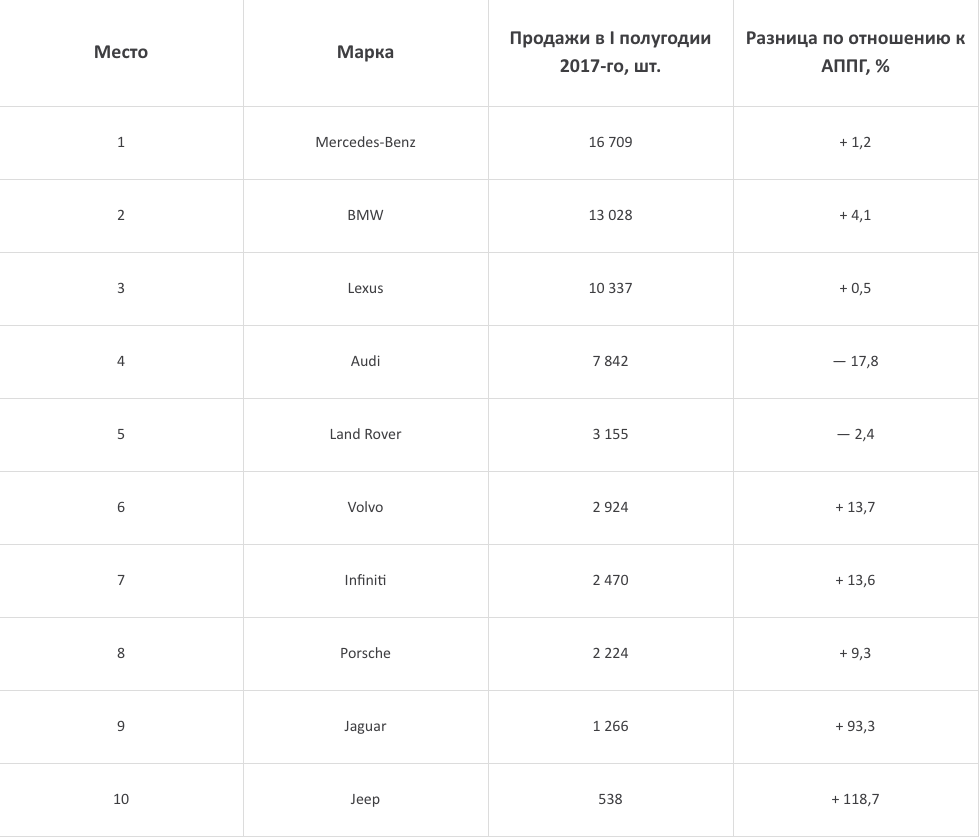The image size is (979, 837).
Task: Select the Porsche brand cell
Action: [365, 653]
